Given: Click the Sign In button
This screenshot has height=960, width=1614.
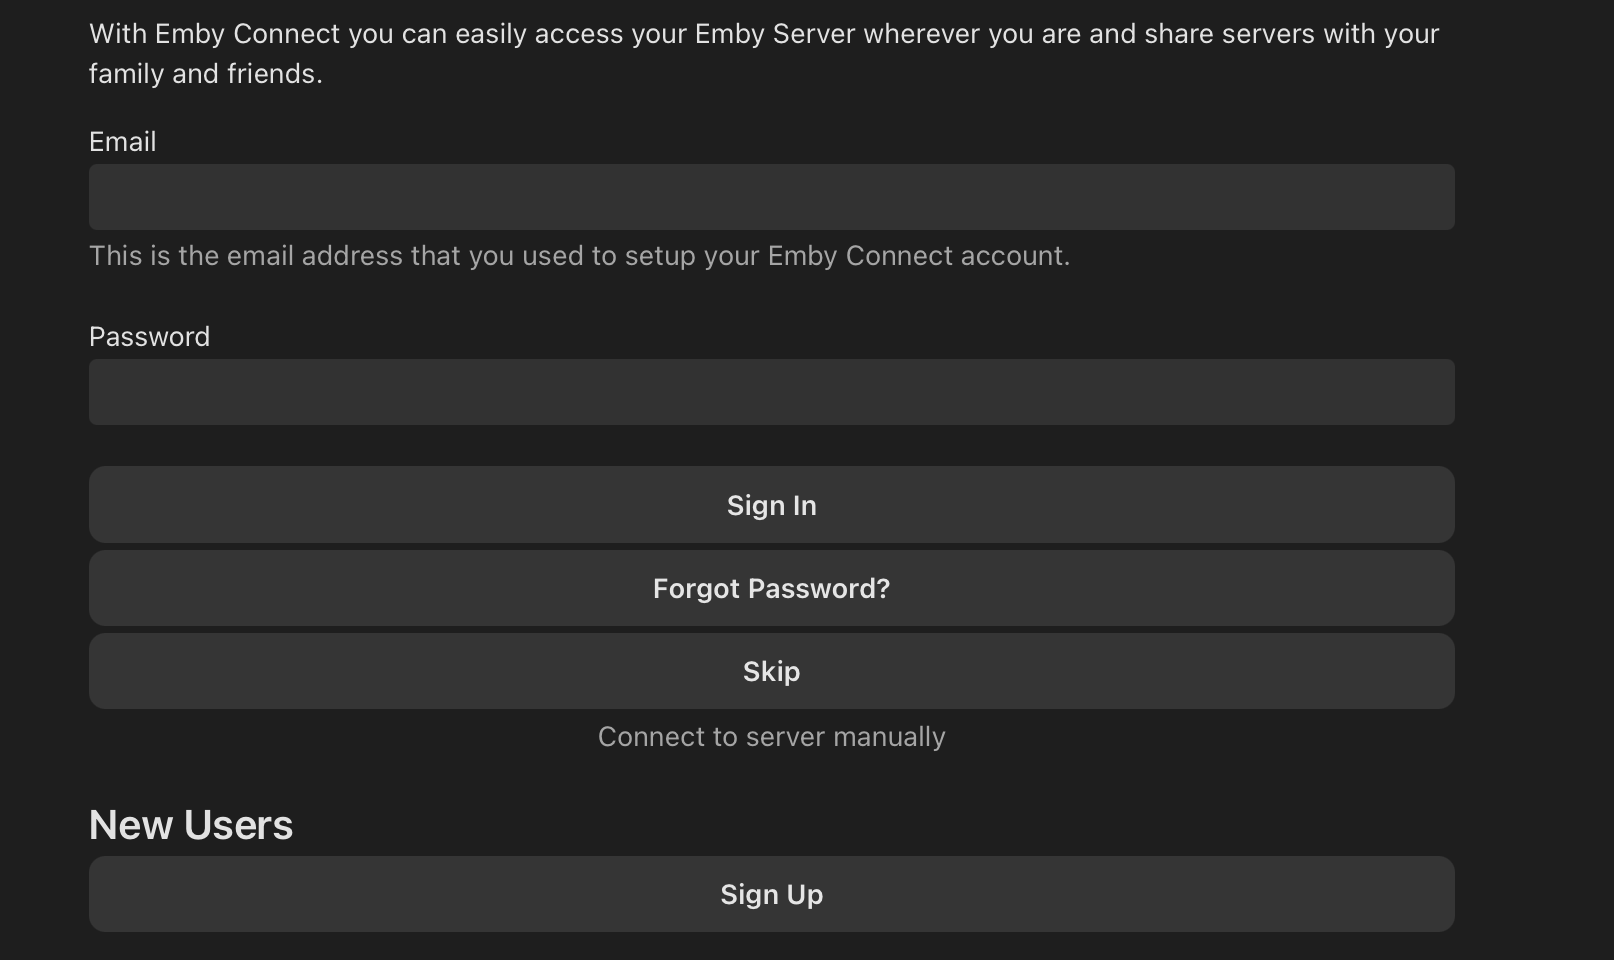Looking at the screenshot, I should pyautogui.click(x=771, y=505).
